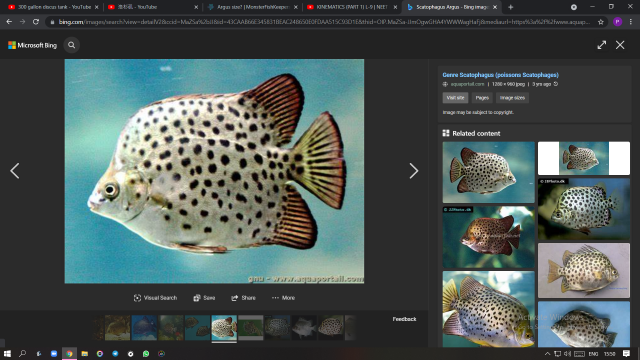Open related image of large yellow-finned scat
Viewport: 640px width, 360px height.
point(489,309)
